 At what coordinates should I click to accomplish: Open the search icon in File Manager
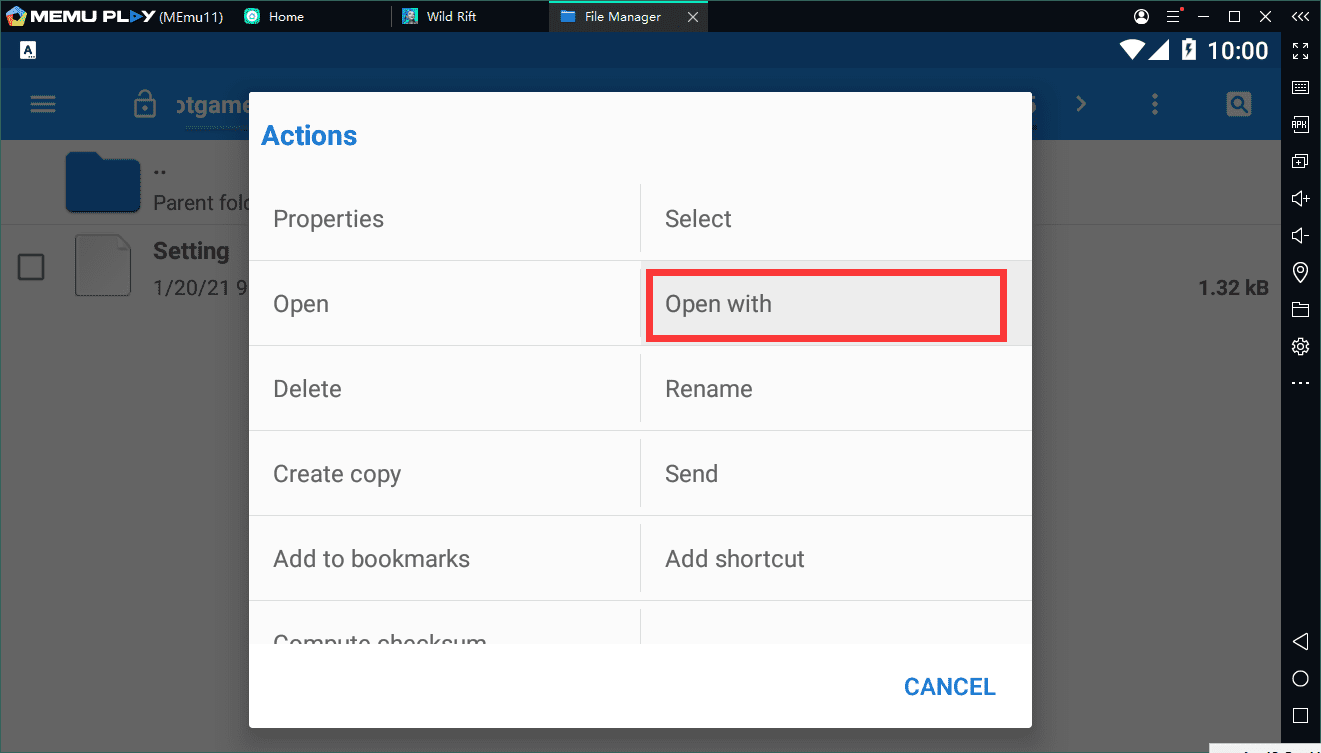1238,104
